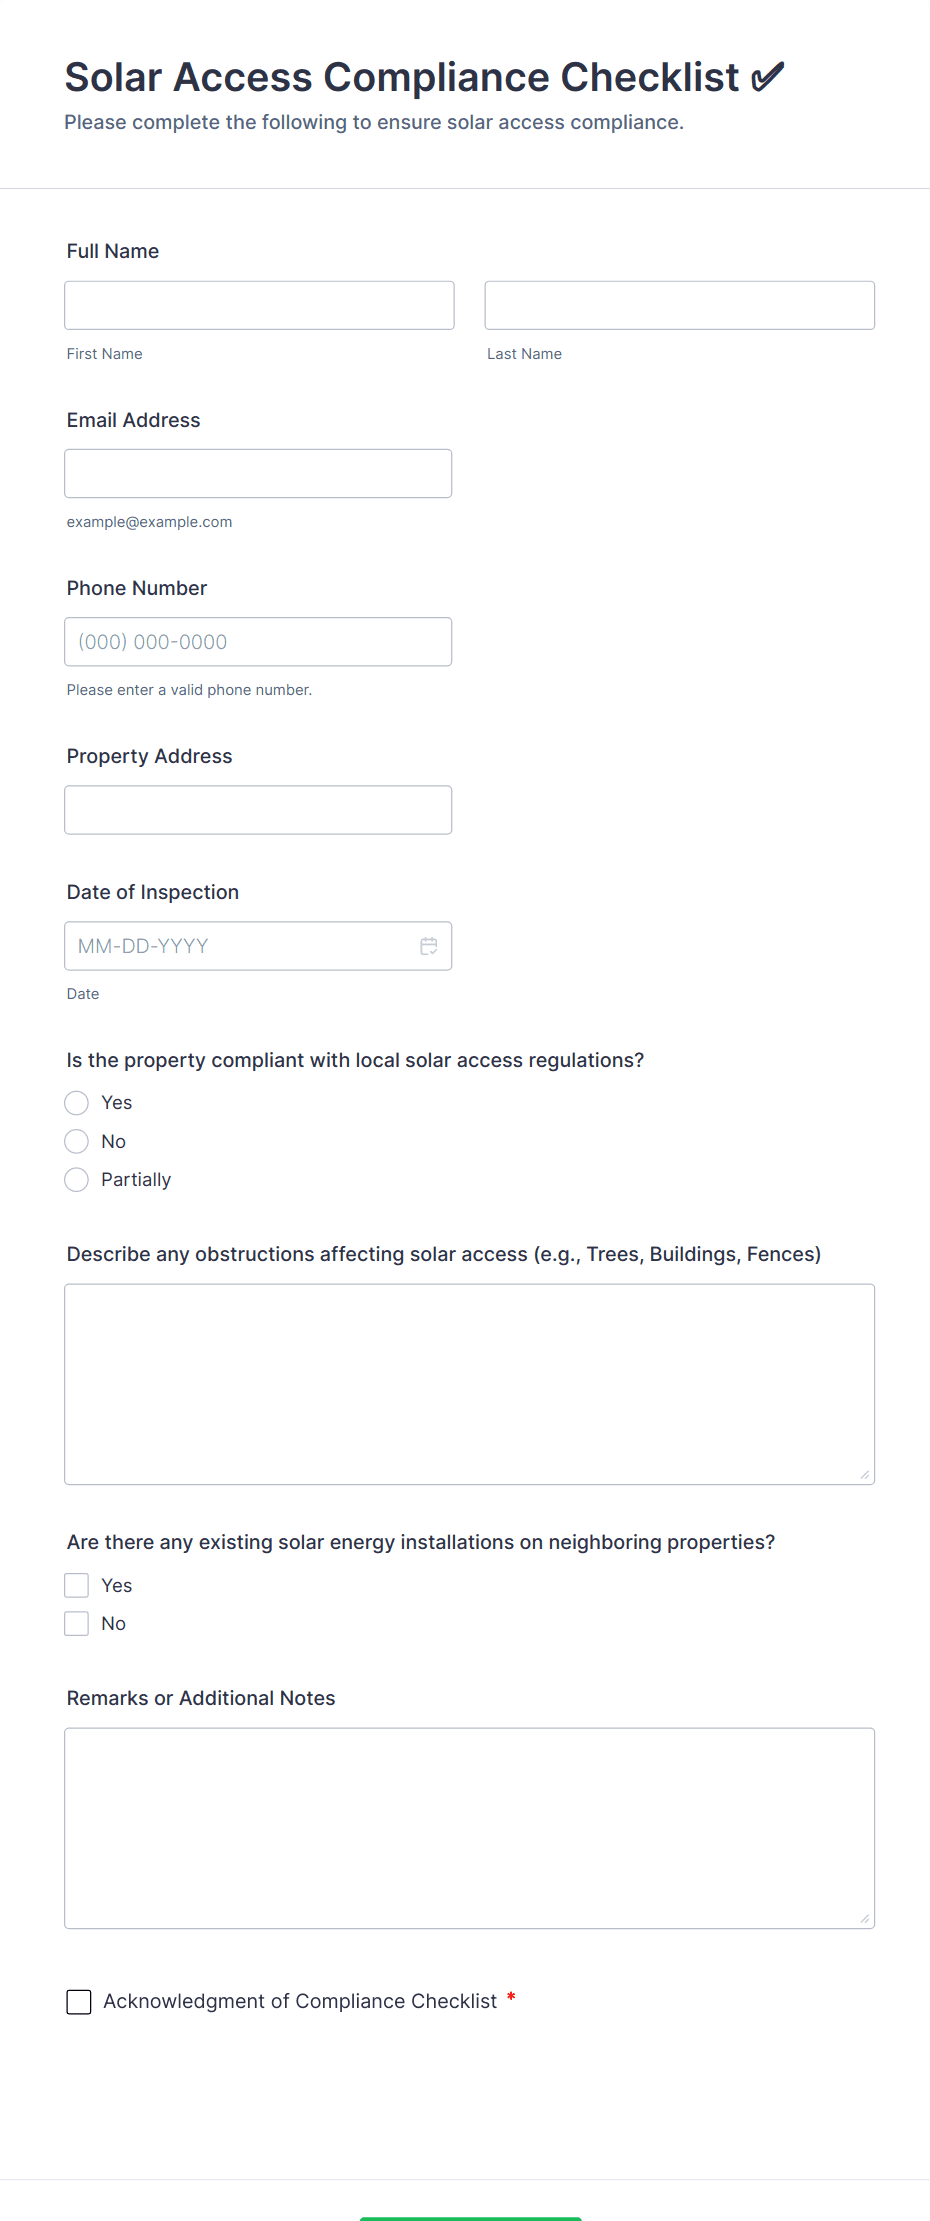Click the First Name input field
930x2221 pixels.
(x=259, y=305)
